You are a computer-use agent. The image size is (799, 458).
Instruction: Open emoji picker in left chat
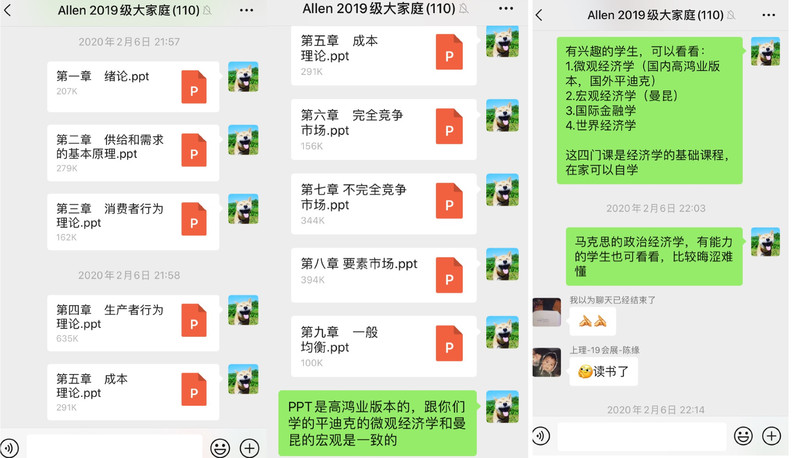220,448
